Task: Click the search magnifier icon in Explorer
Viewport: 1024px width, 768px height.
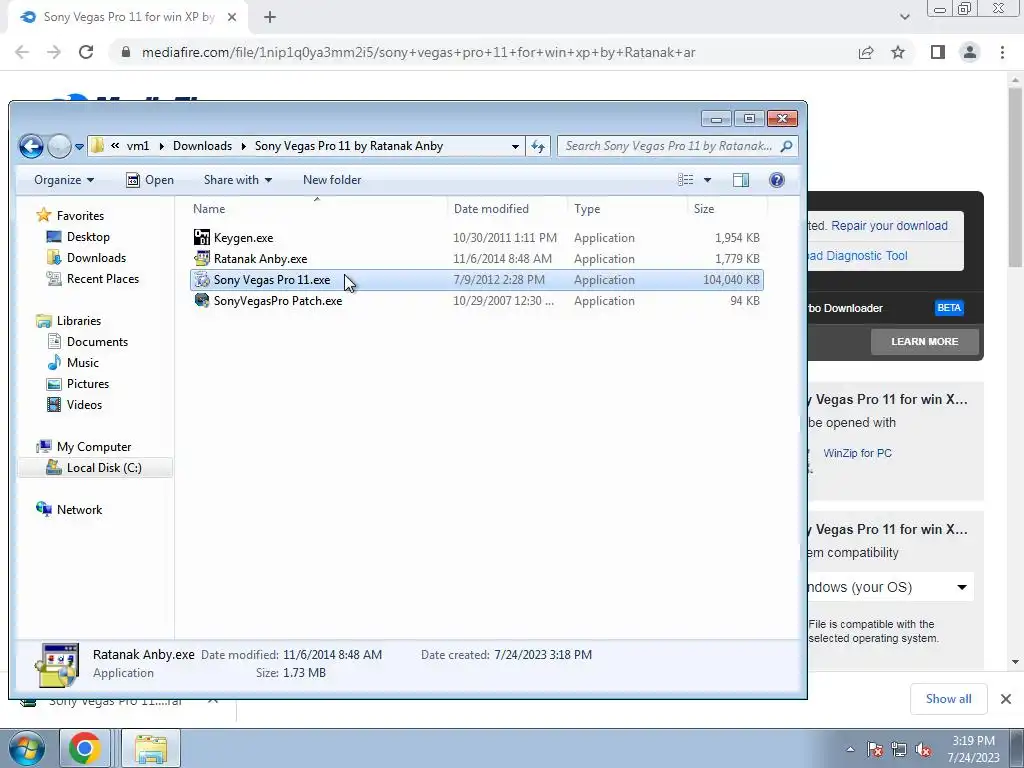Action: pos(786,146)
